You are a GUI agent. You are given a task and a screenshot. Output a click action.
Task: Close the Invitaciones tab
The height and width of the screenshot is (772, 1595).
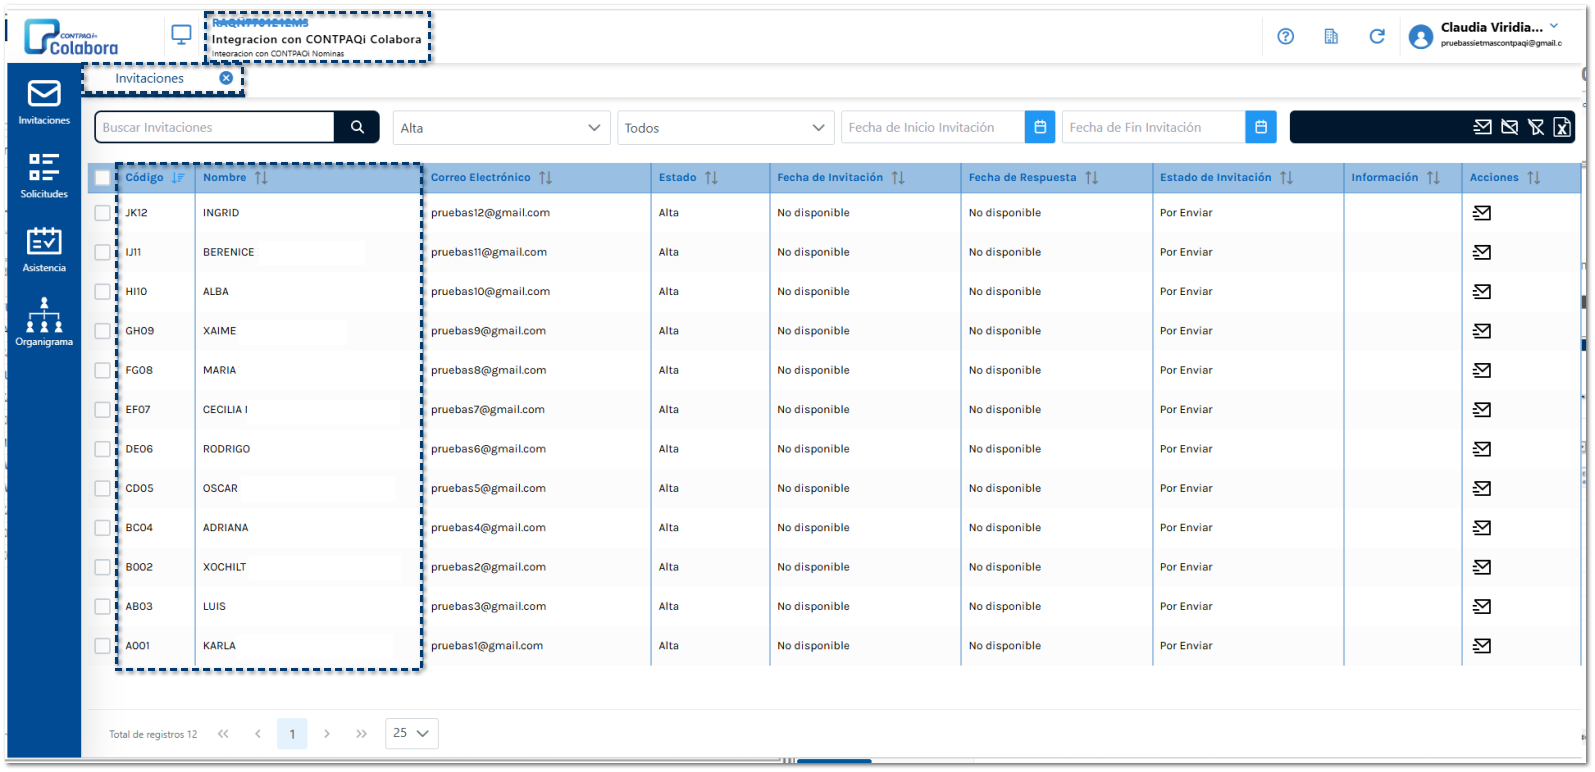point(226,78)
